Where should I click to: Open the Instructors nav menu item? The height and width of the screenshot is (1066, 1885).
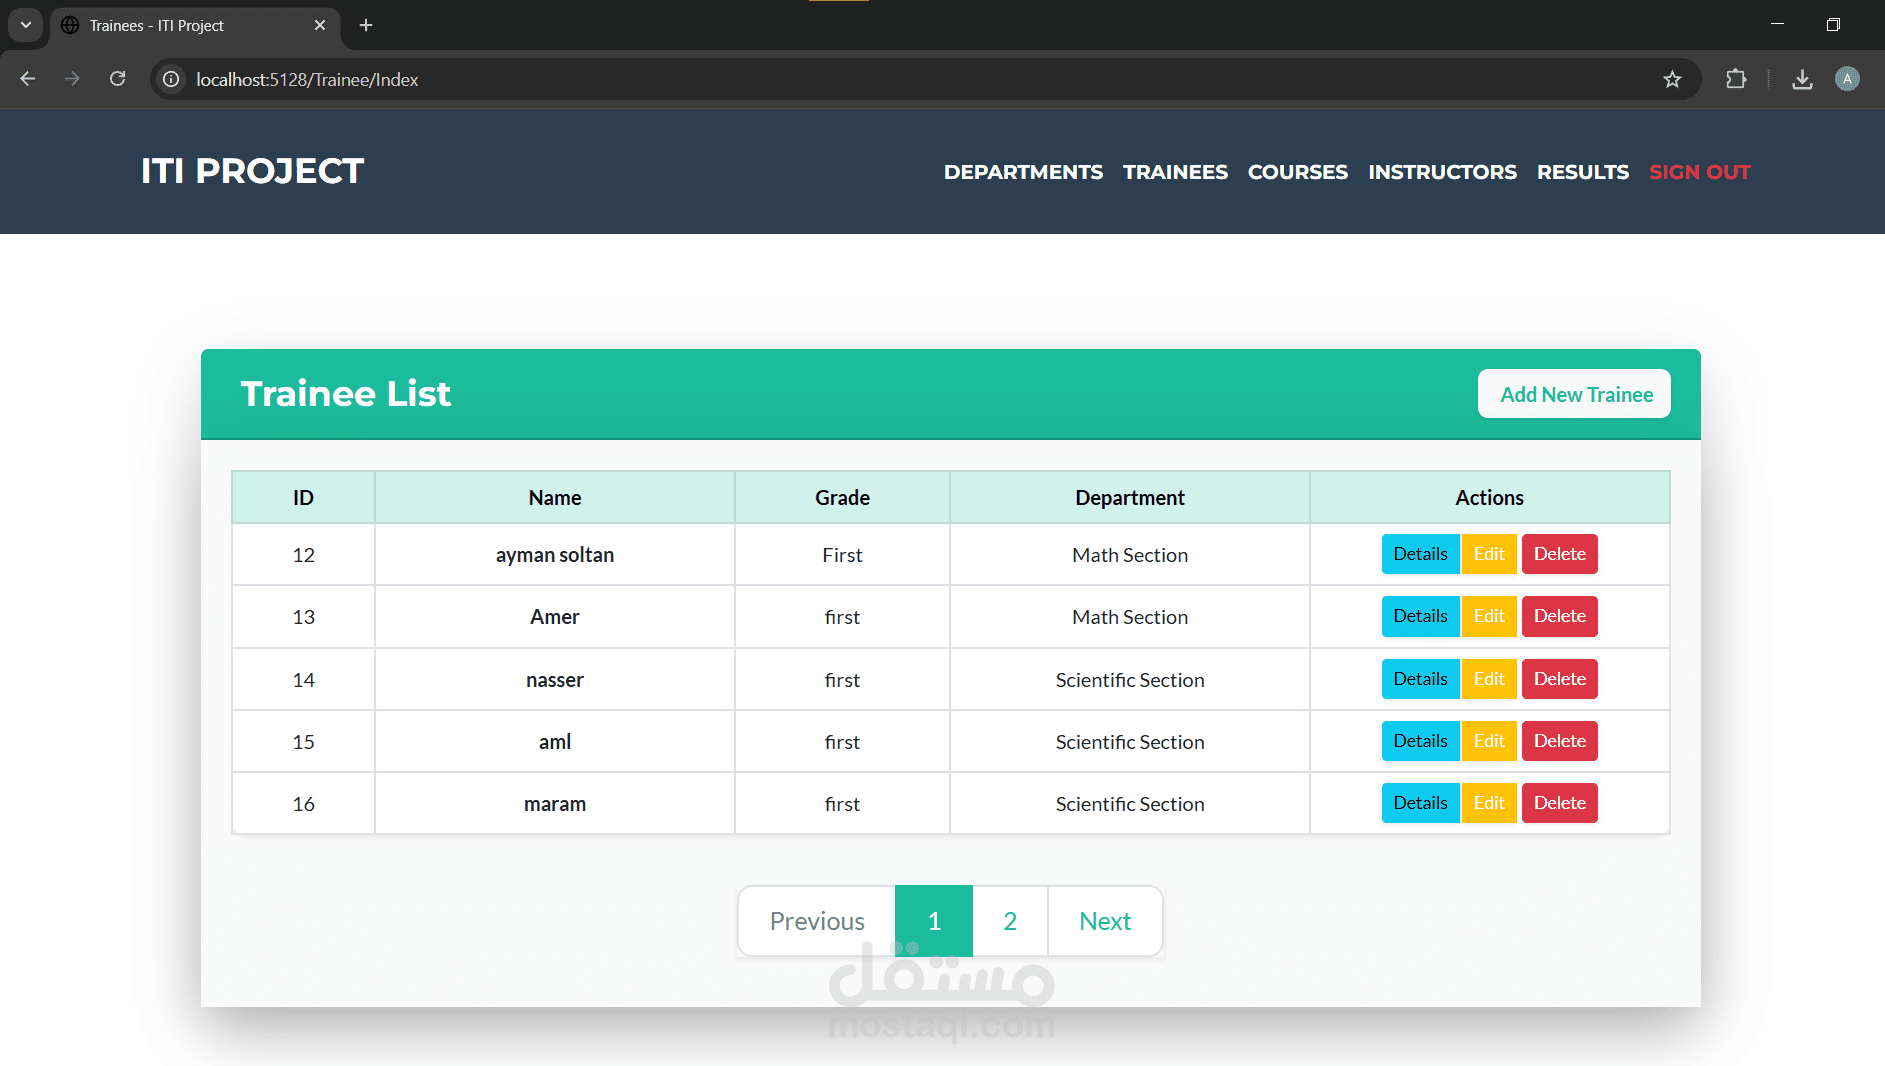(x=1442, y=172)
